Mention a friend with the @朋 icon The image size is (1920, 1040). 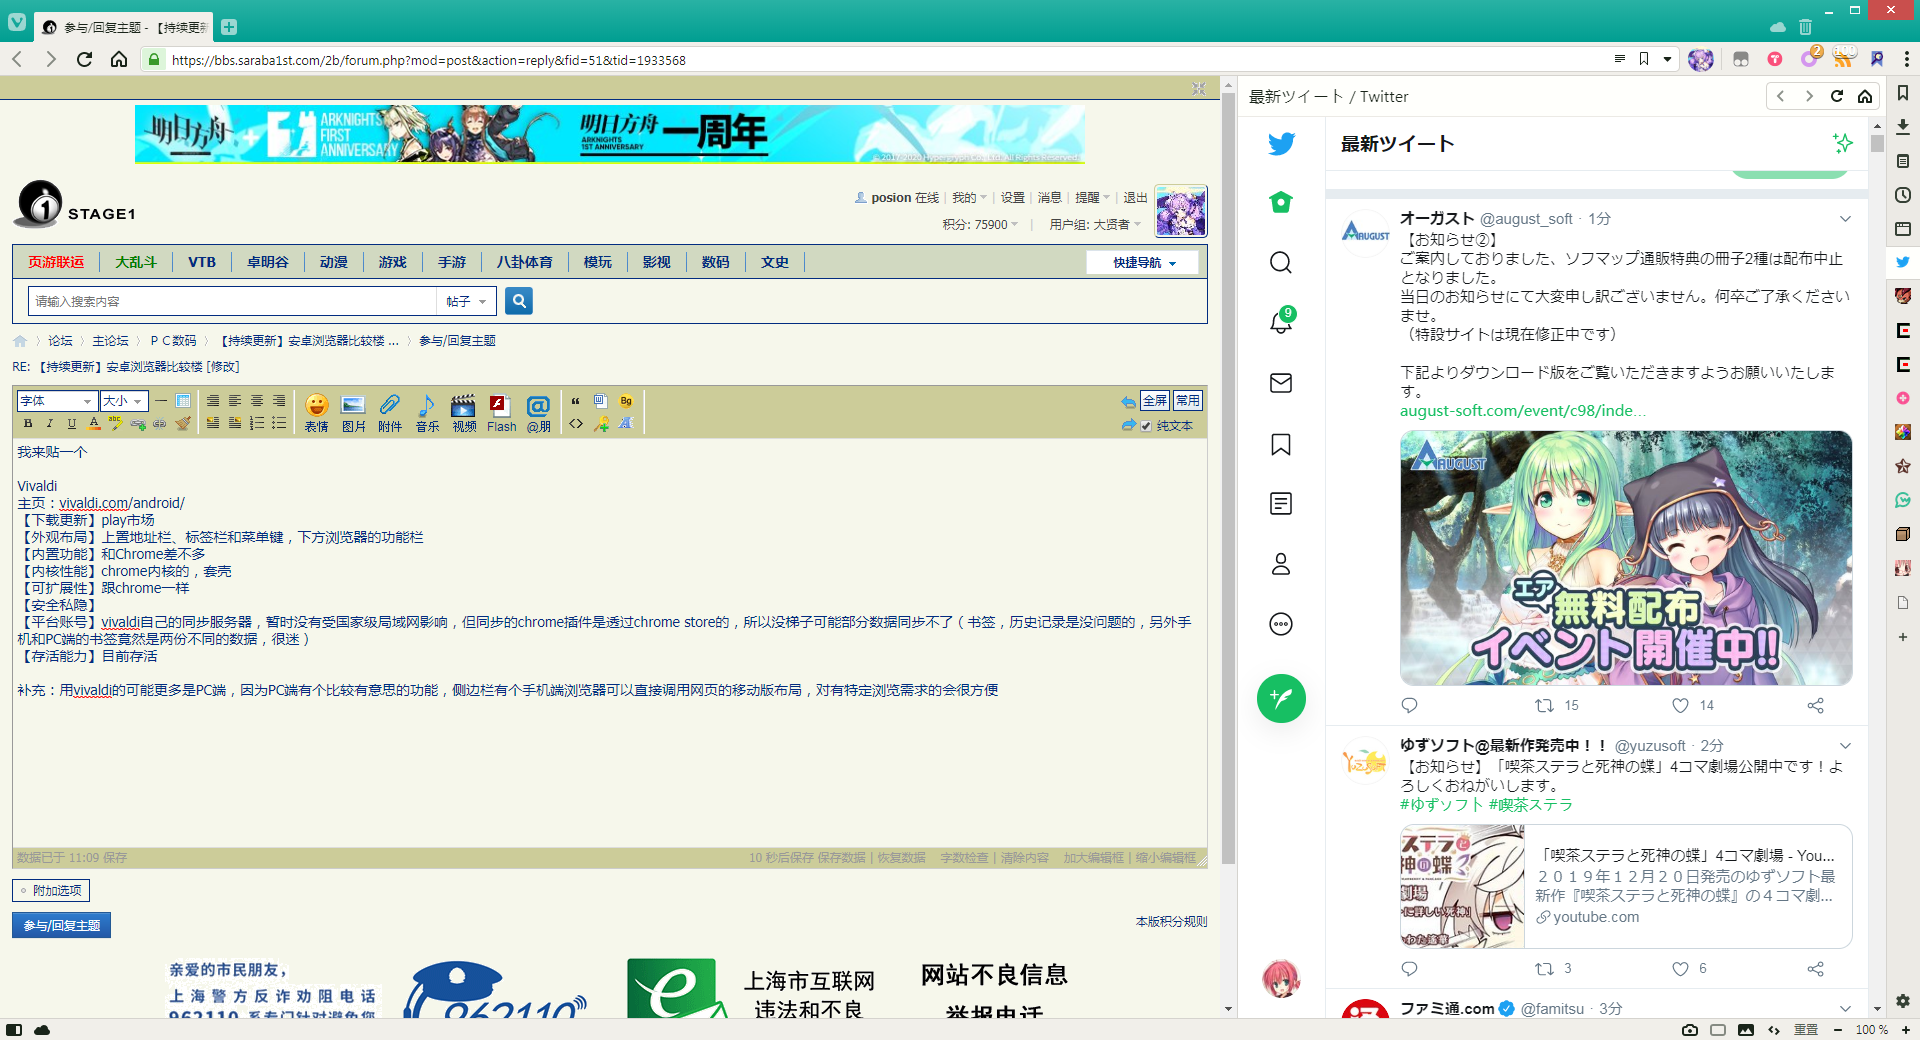coord(539,413)
